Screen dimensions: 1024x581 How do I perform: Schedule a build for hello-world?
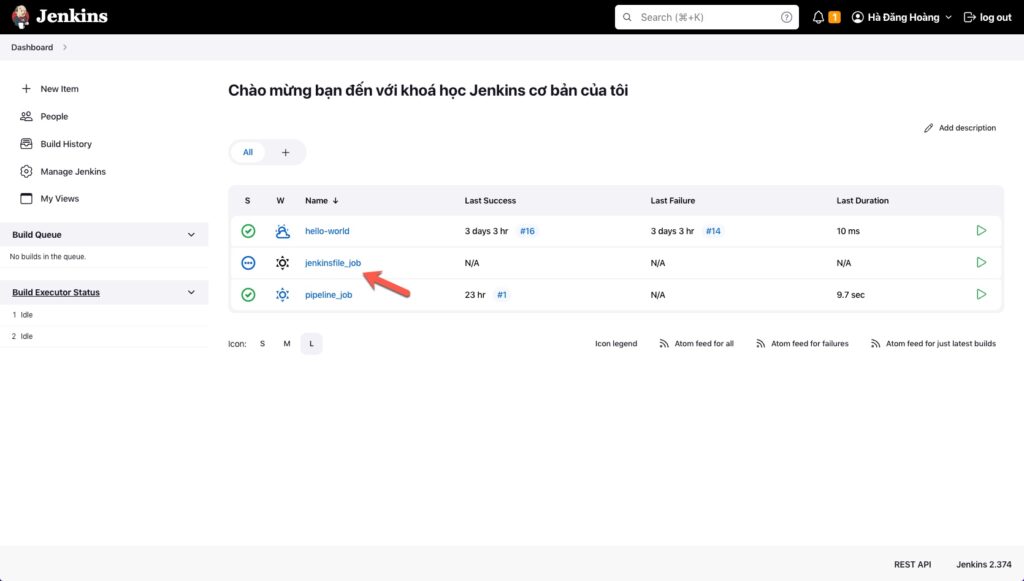tap(981, 230)
